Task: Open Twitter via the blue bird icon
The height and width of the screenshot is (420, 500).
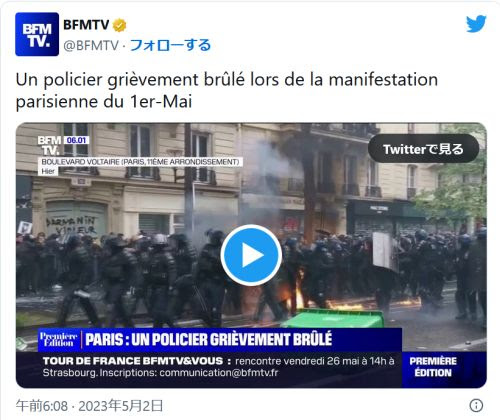Action: tap(476, 24)
